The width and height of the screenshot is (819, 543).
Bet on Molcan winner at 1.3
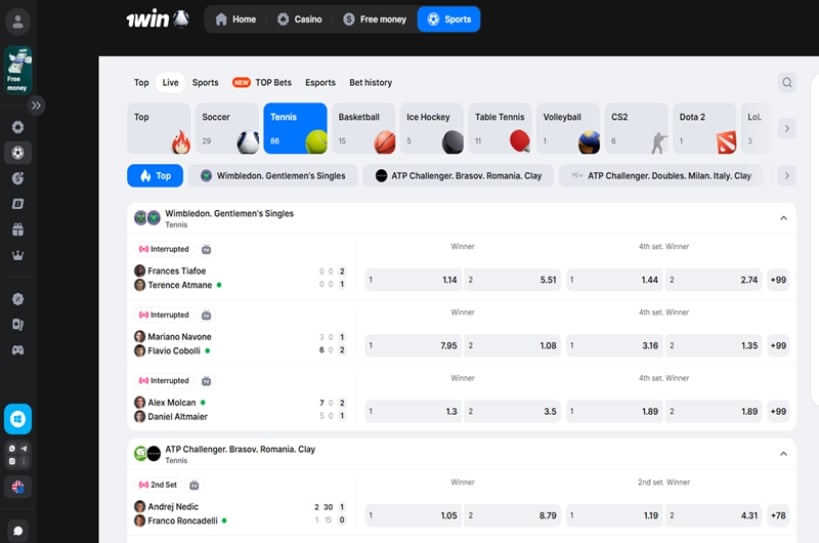(413, 411)
